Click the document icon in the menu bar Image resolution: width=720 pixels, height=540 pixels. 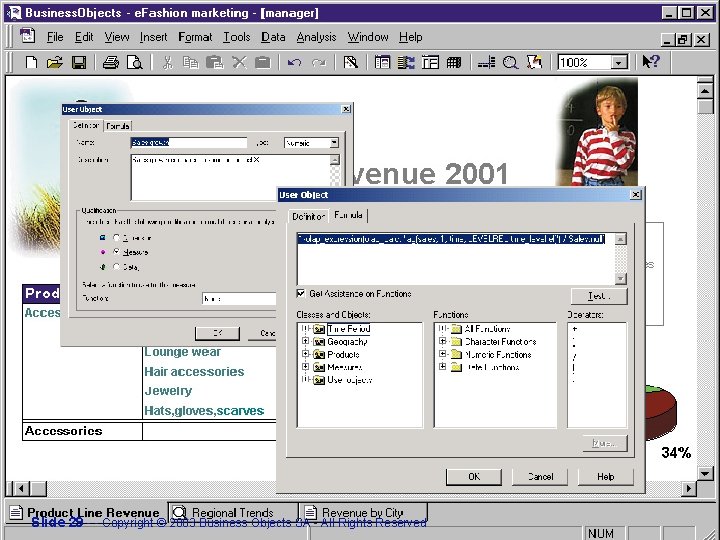click(28, 36)
